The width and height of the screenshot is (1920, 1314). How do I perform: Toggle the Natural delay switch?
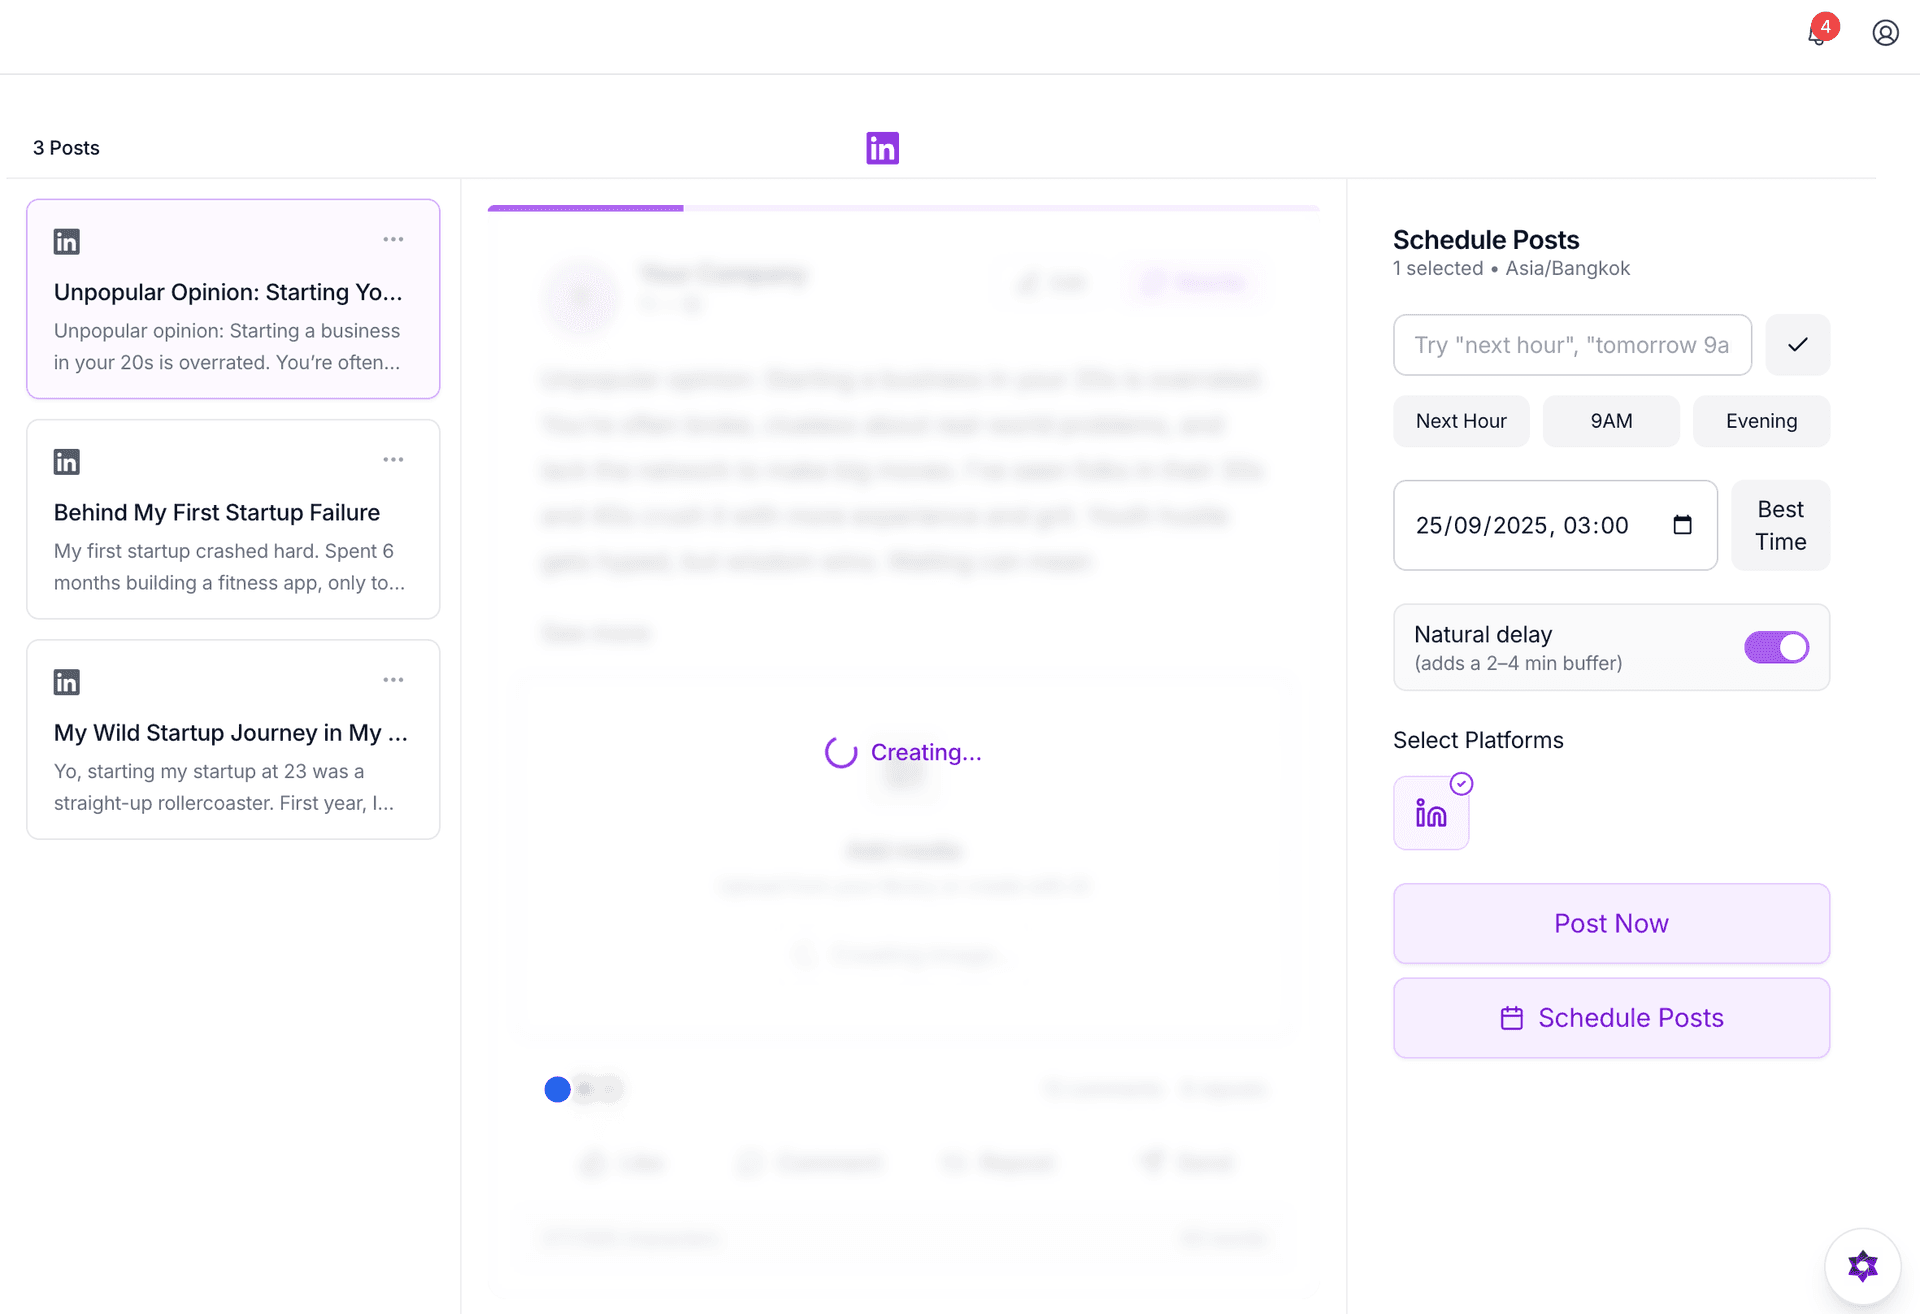tap(1776, 647)
